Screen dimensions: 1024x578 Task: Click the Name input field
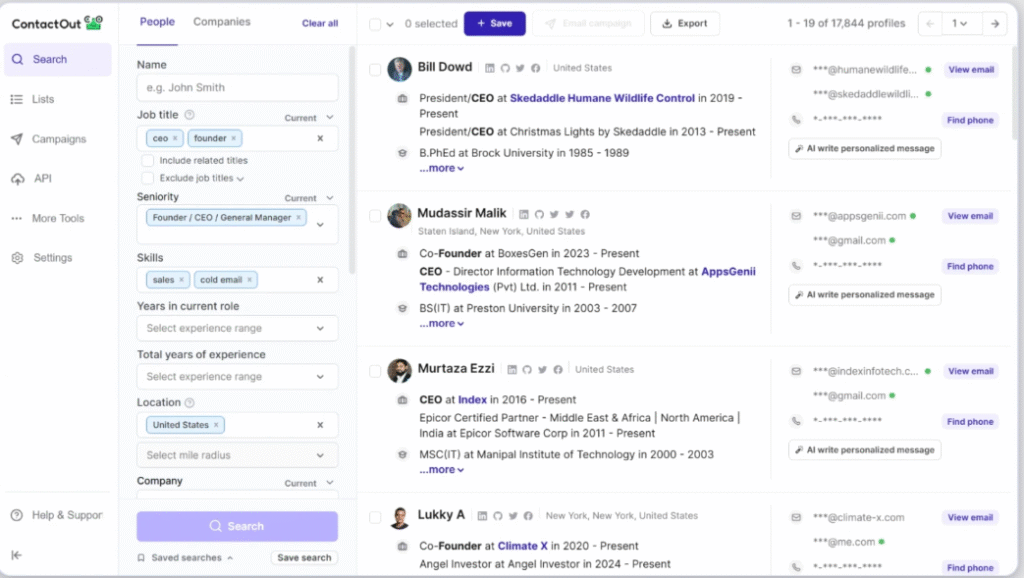pos(237,87)
